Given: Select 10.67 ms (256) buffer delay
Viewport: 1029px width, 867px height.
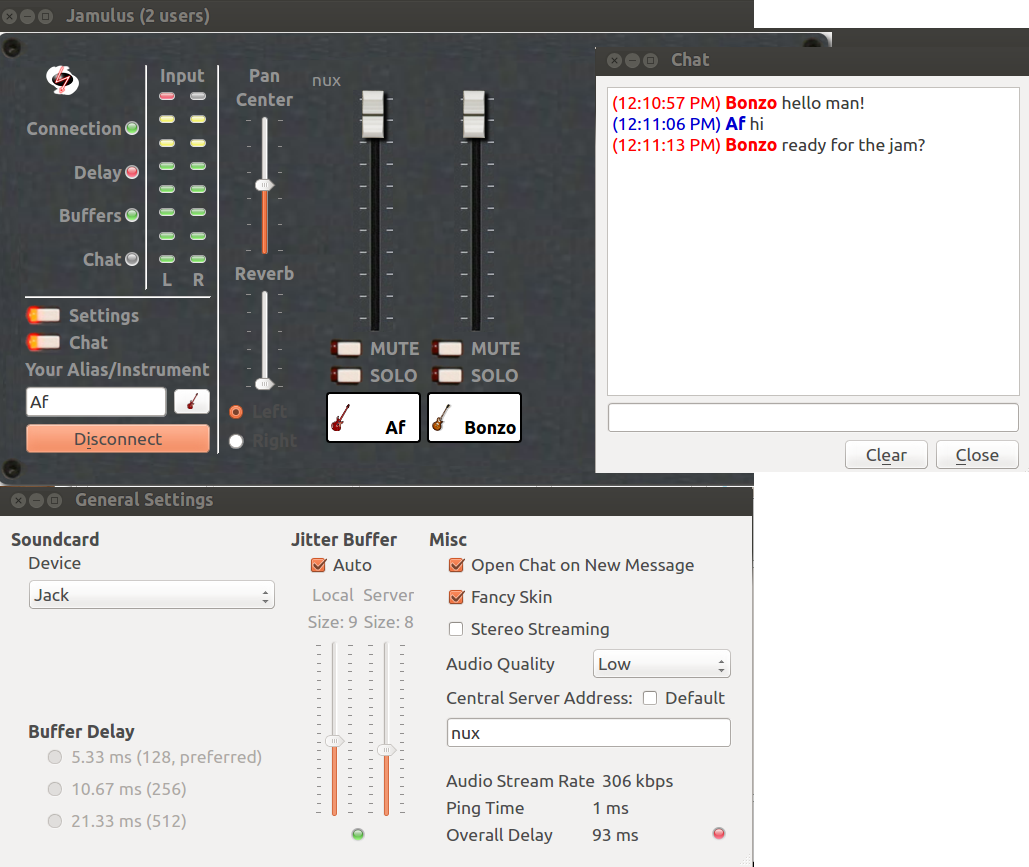Looking at the screenshot, I should [55, 789].
